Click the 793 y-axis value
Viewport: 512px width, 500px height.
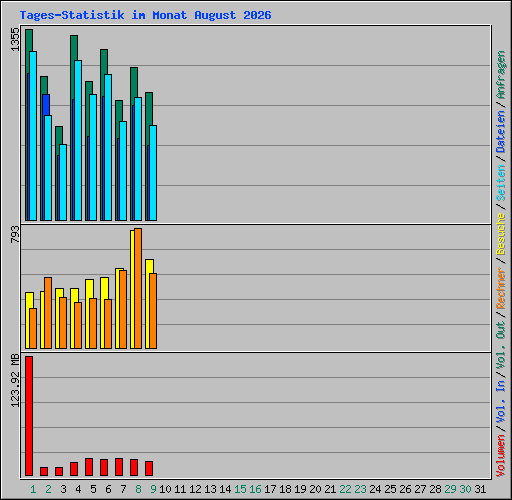15,234
